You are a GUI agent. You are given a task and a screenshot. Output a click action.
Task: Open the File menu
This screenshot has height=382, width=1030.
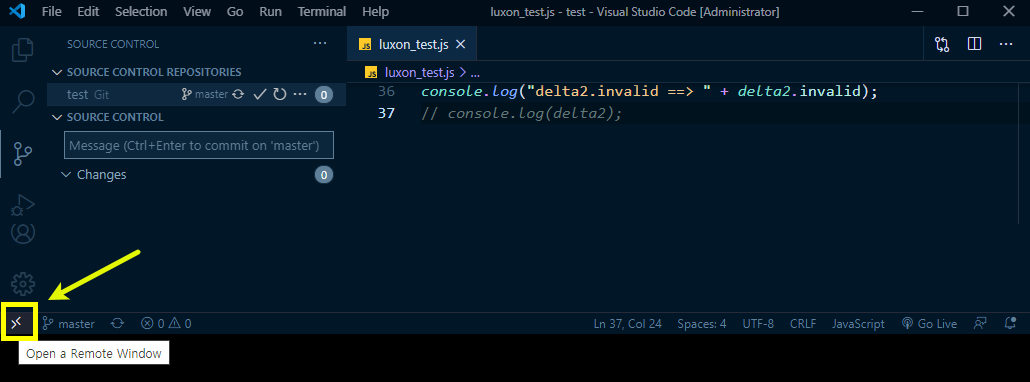coord(51,12)
